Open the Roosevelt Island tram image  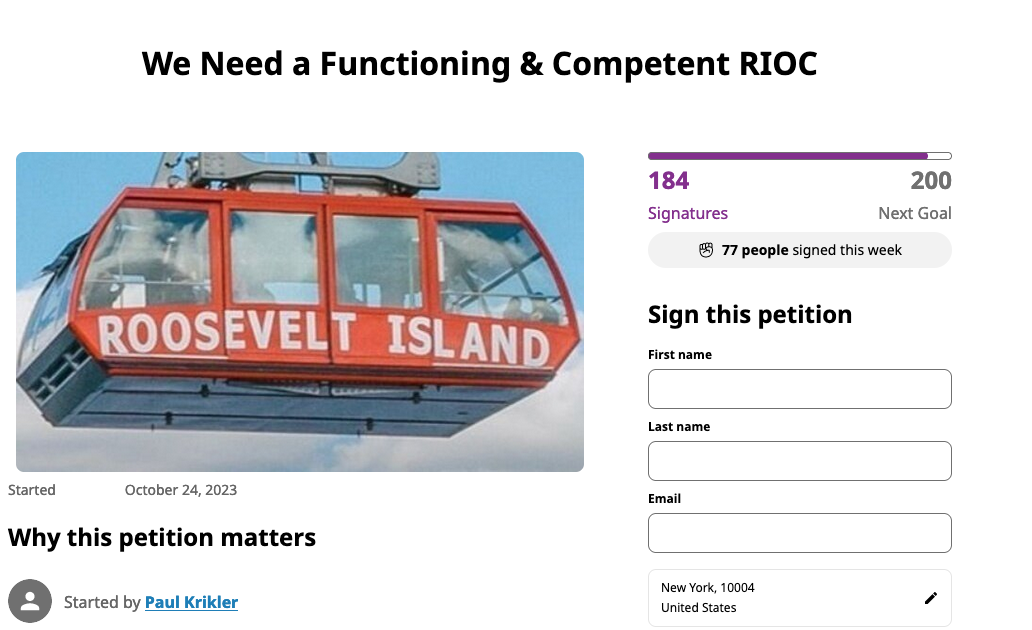[300, 312]
